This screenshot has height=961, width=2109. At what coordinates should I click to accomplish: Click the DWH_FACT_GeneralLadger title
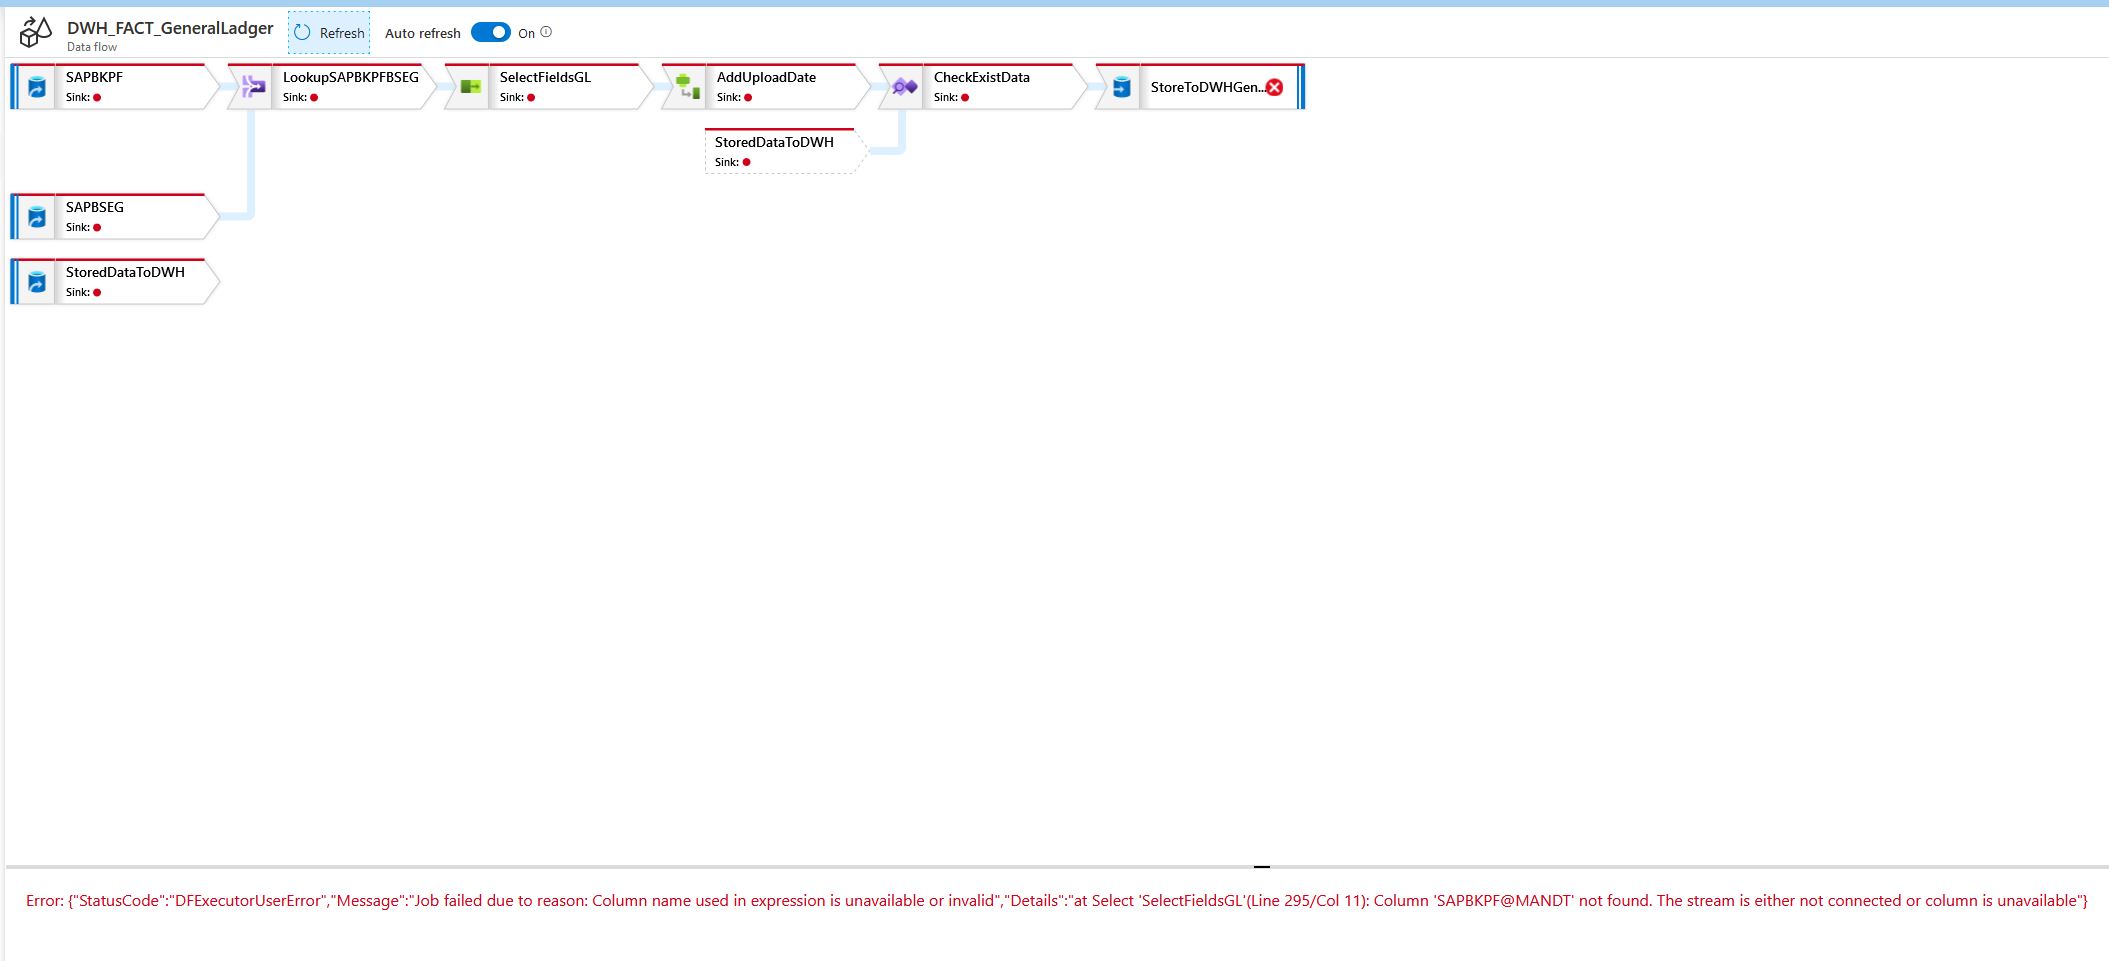click(x=170, y=28)
